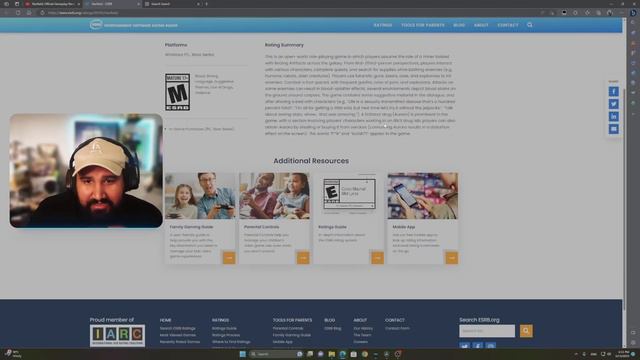Open footer link The Team
Screen dimensions: 640x360
pyautogui.click(x=362, y=335)
